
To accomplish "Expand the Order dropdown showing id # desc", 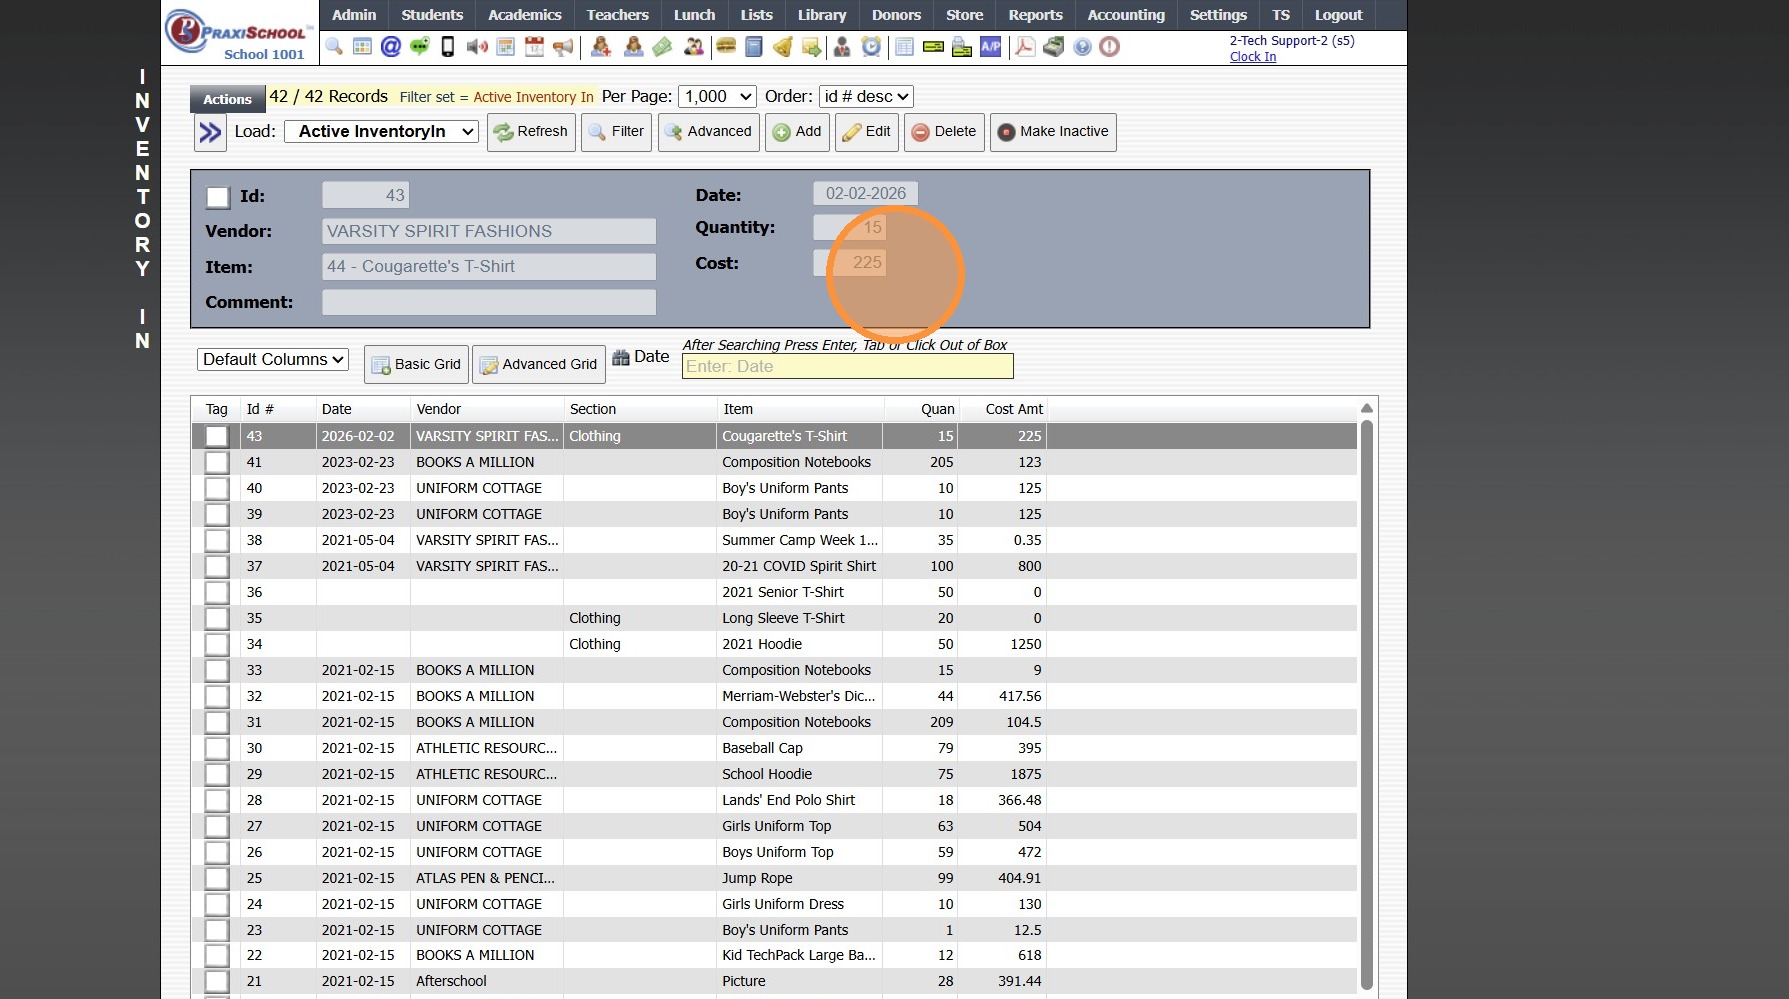I will coord(866,97).
